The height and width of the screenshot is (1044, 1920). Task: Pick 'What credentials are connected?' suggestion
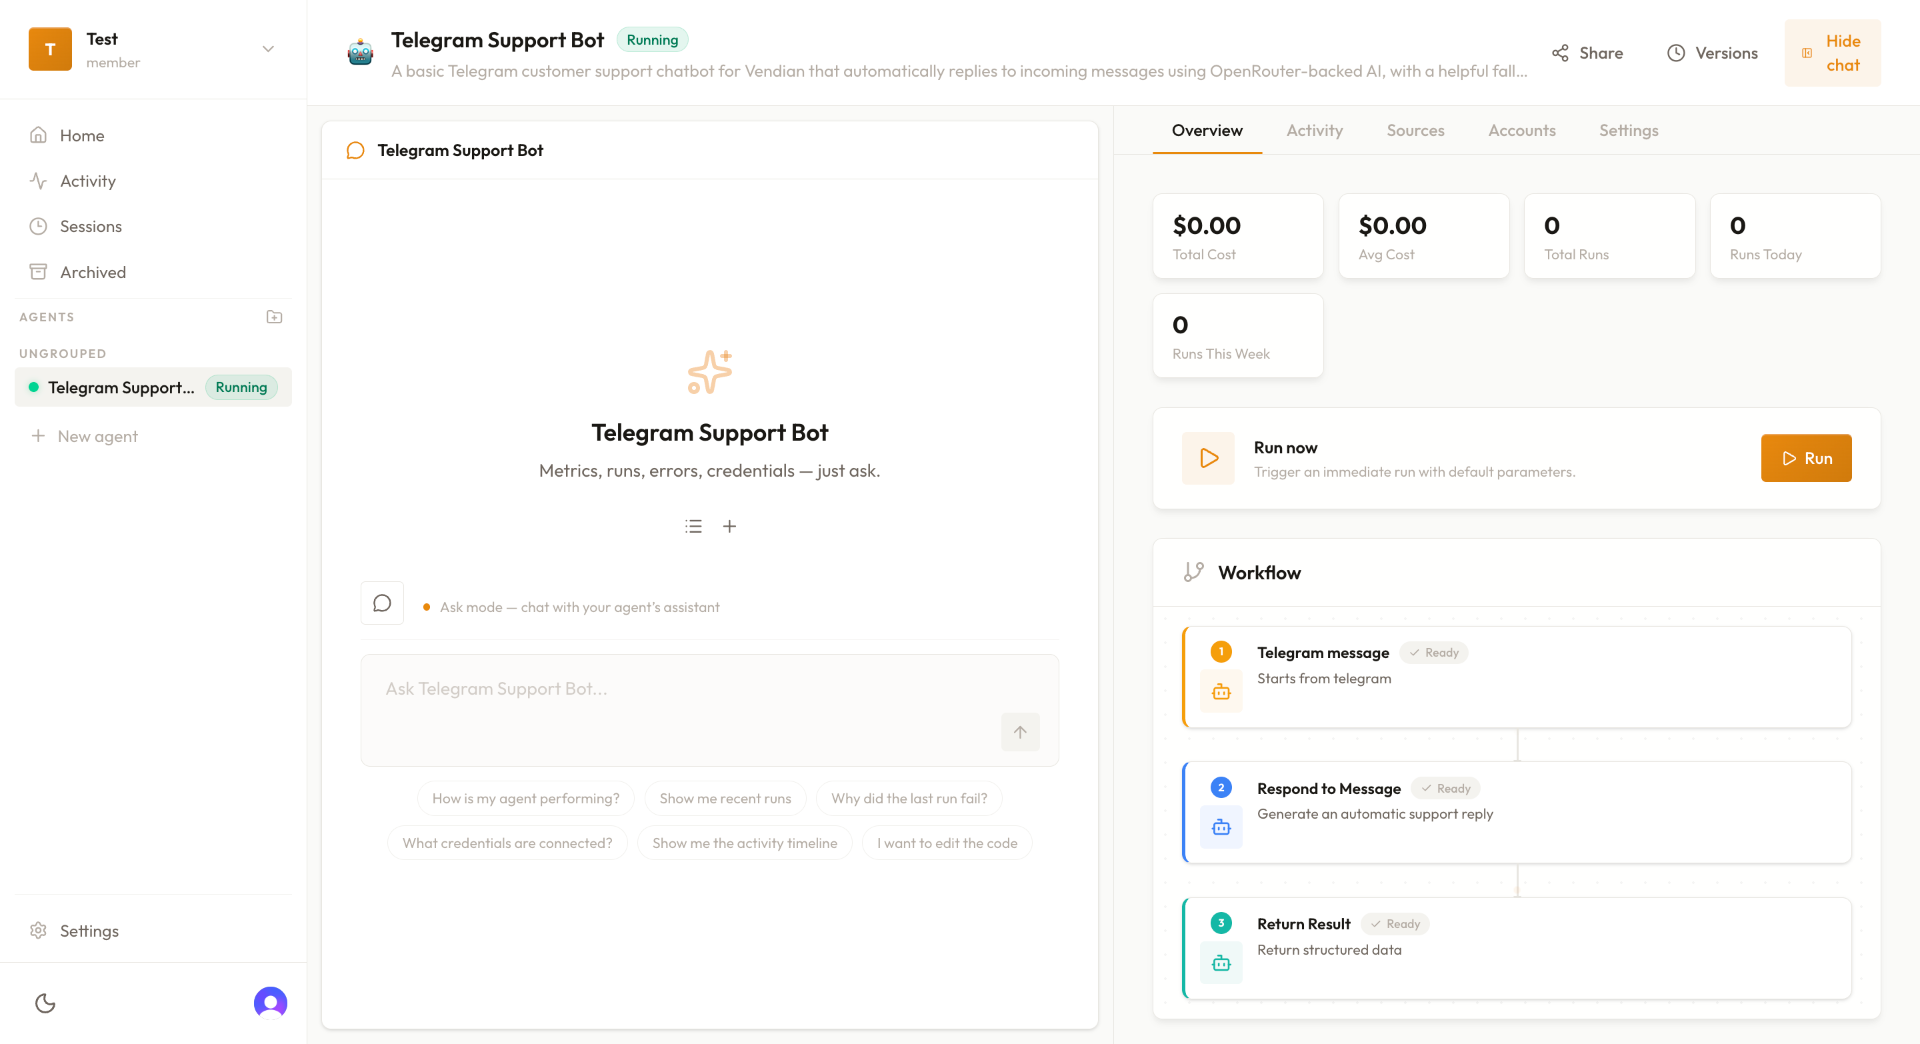(x=507, y=843)
